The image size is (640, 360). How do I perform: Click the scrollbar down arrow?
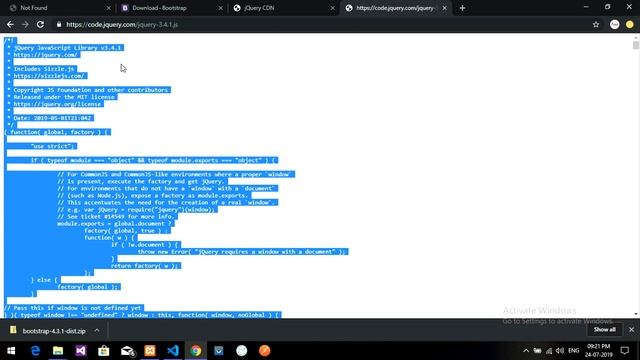[636, 314]
